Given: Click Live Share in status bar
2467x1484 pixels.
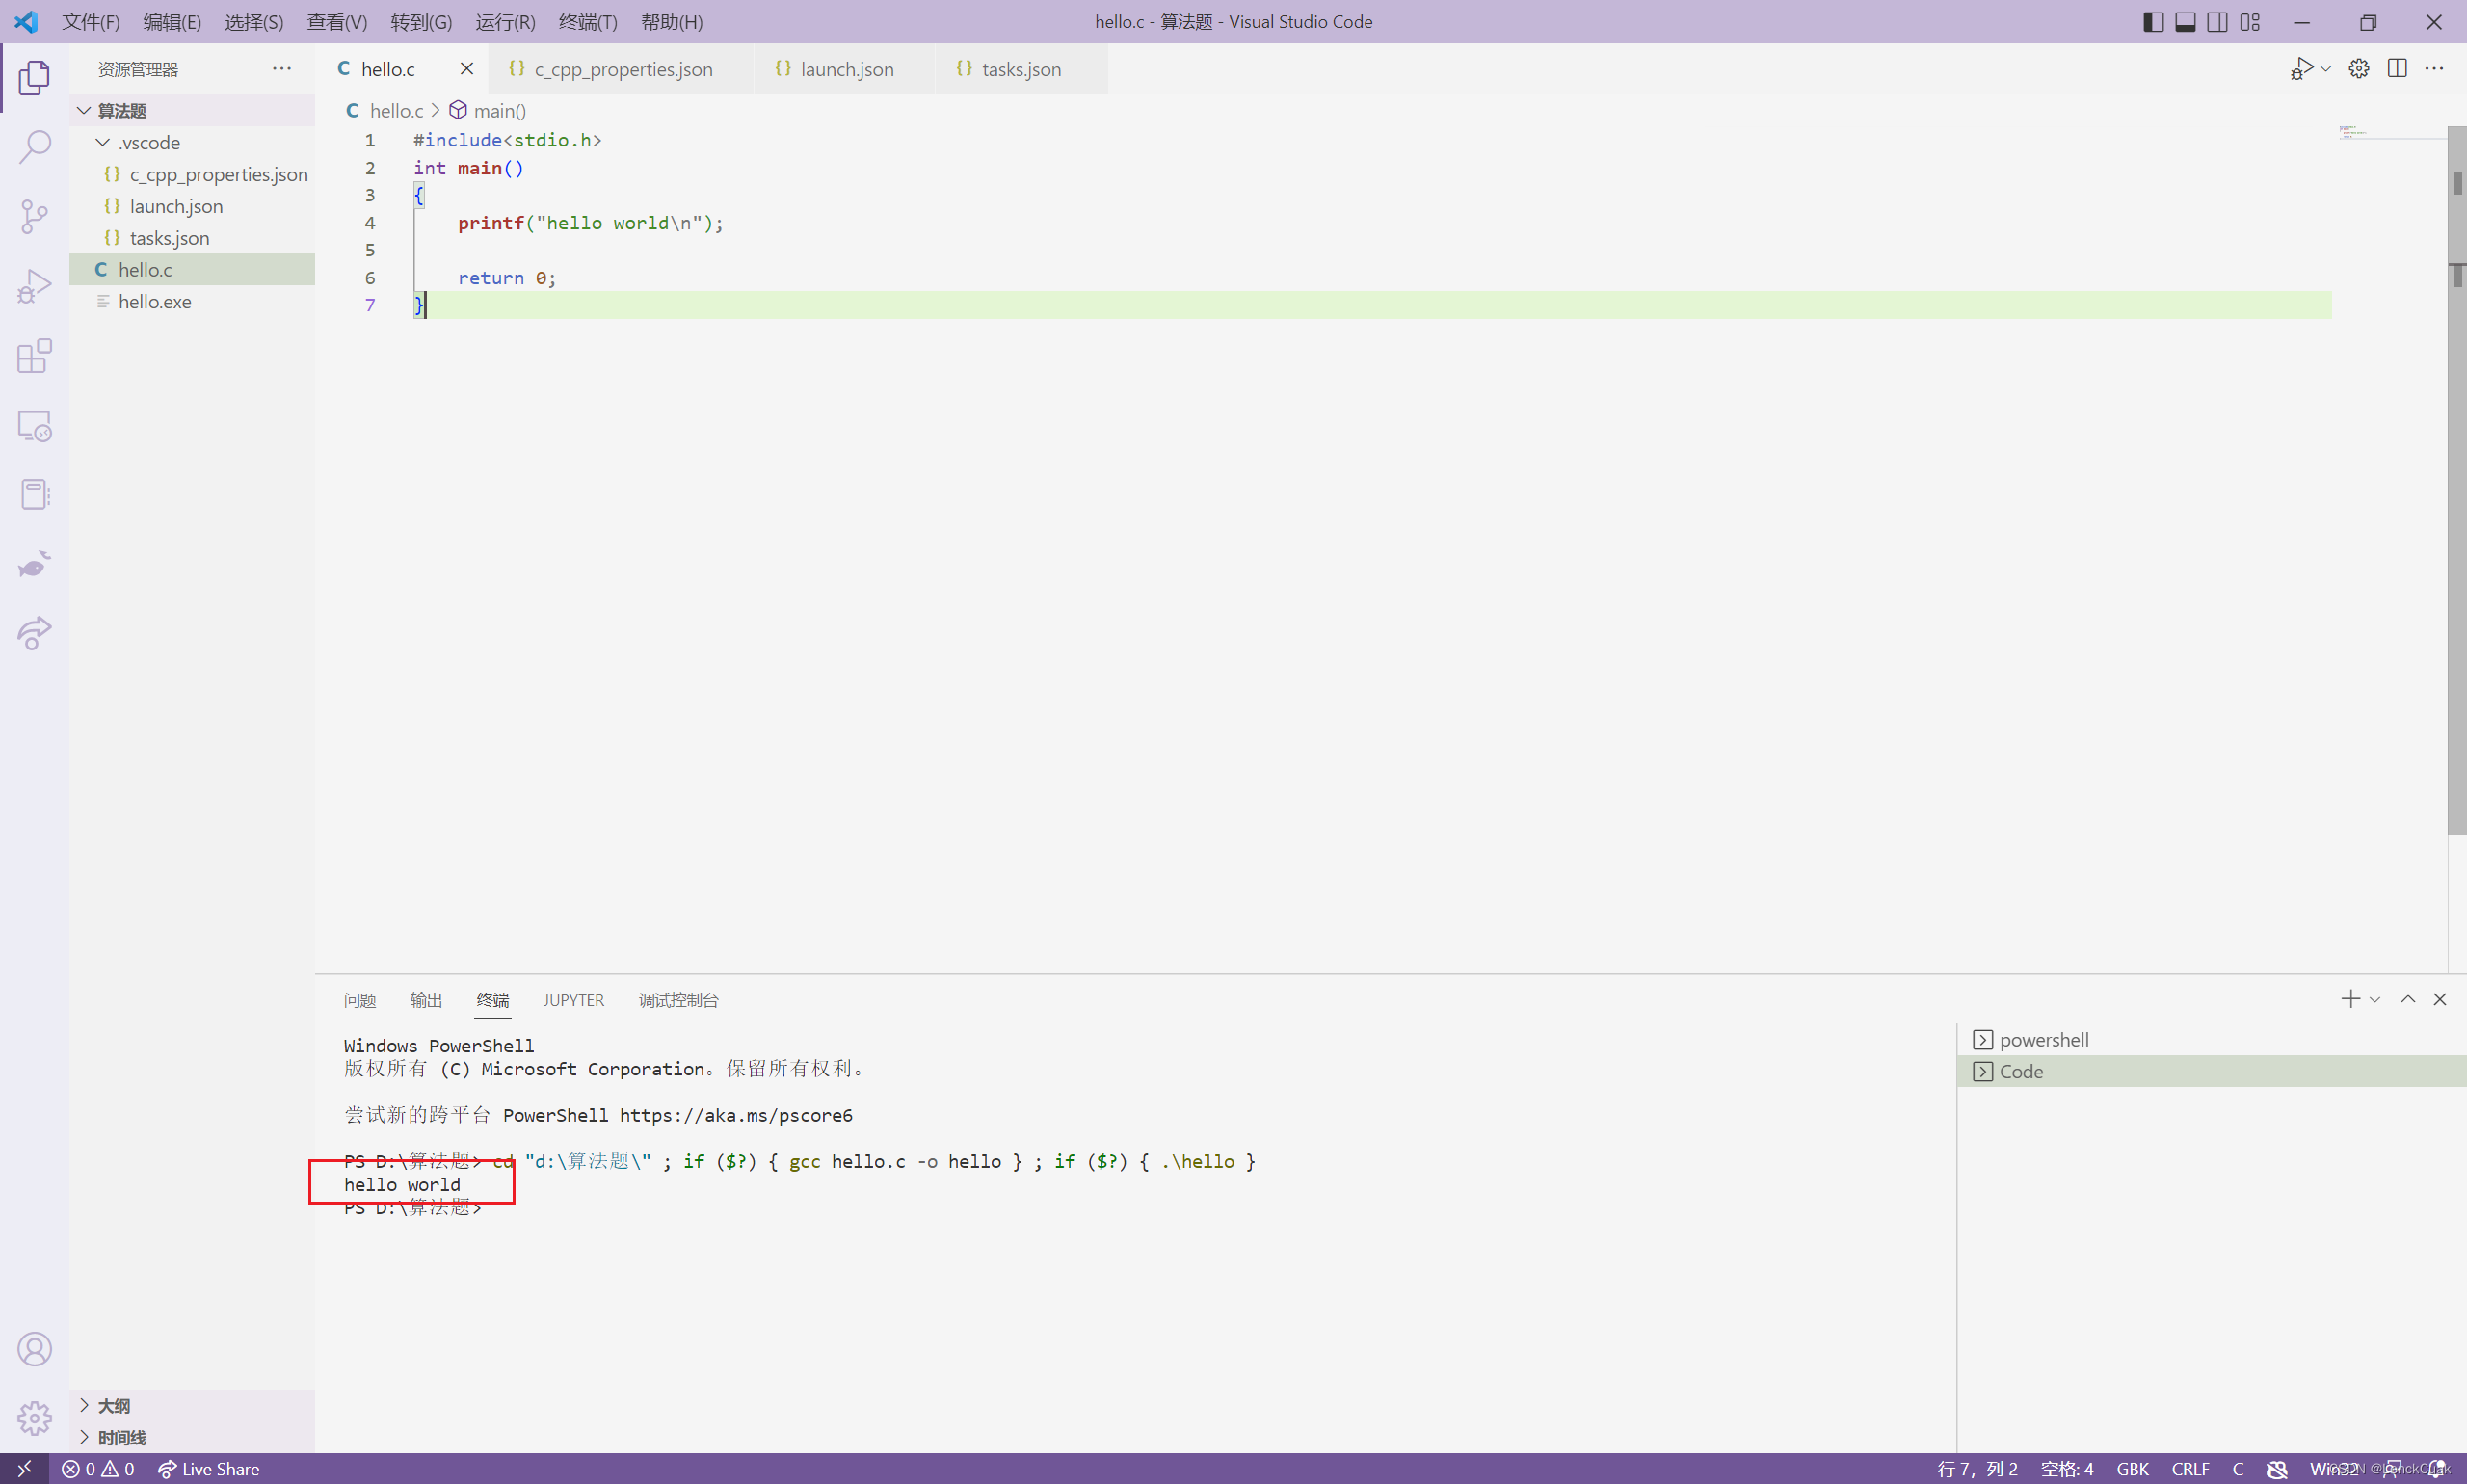Looking at the screenshot, I should click(209, 1468).
